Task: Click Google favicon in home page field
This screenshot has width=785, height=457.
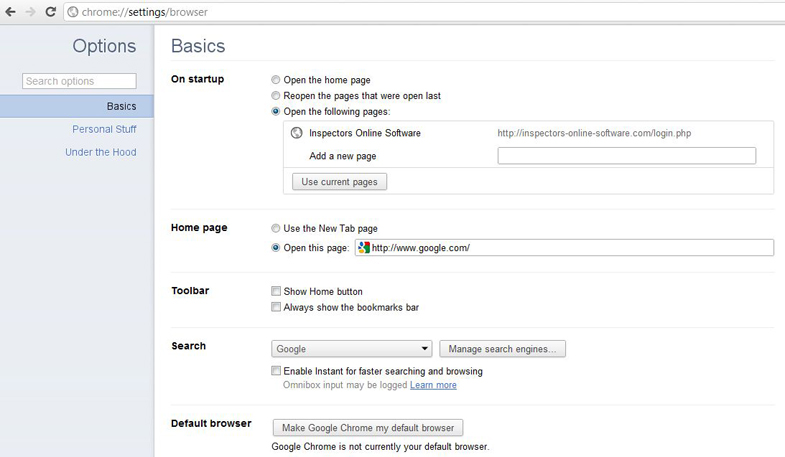Action: pos(364,247)
